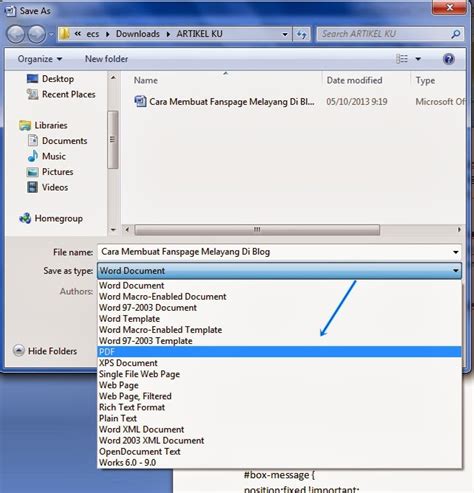
Task: Select 'Downloads' in the address breadcrumb
Action: click(x=138, y=34)
